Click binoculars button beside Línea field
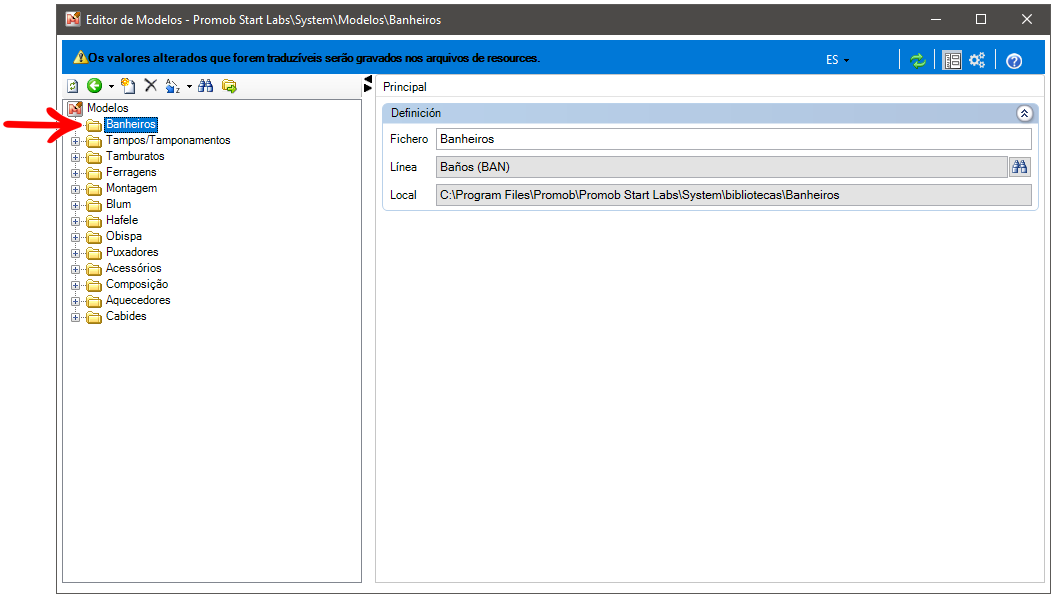 tap(1020, 167)
